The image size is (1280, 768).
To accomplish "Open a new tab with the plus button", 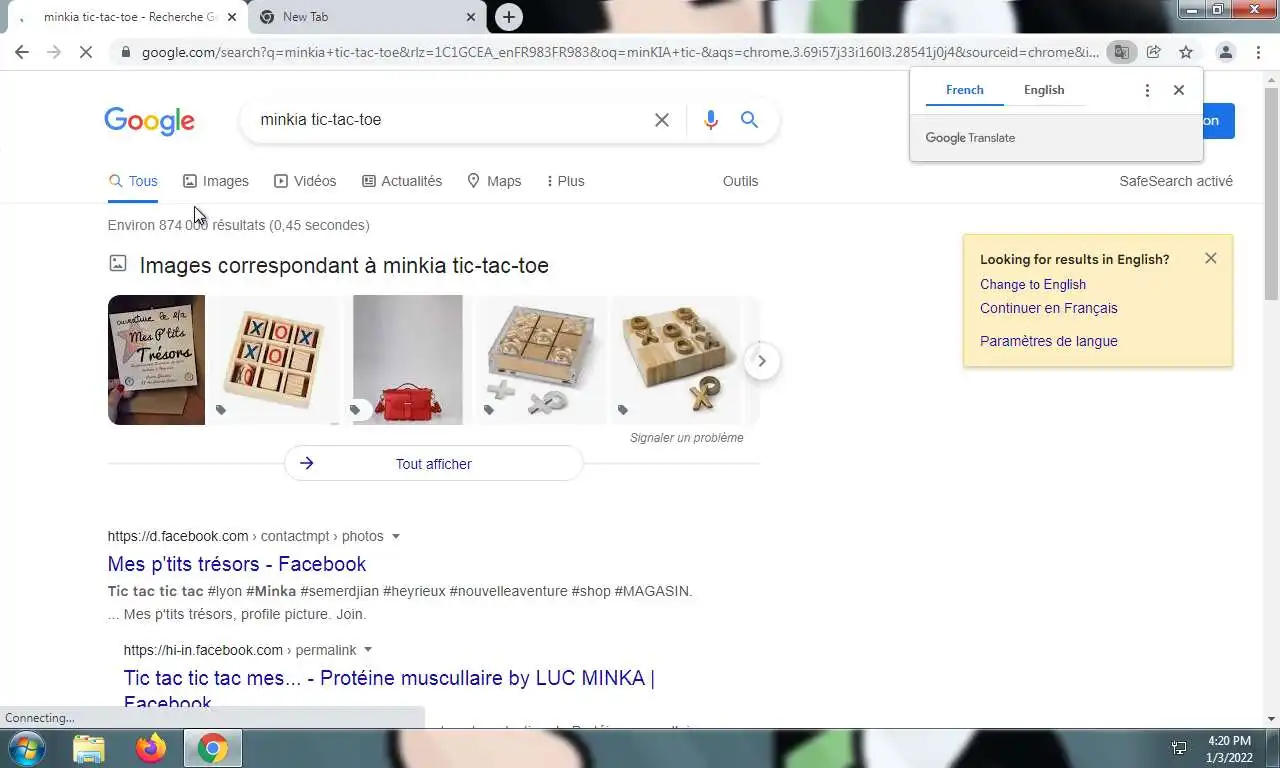I will point(509,17).
